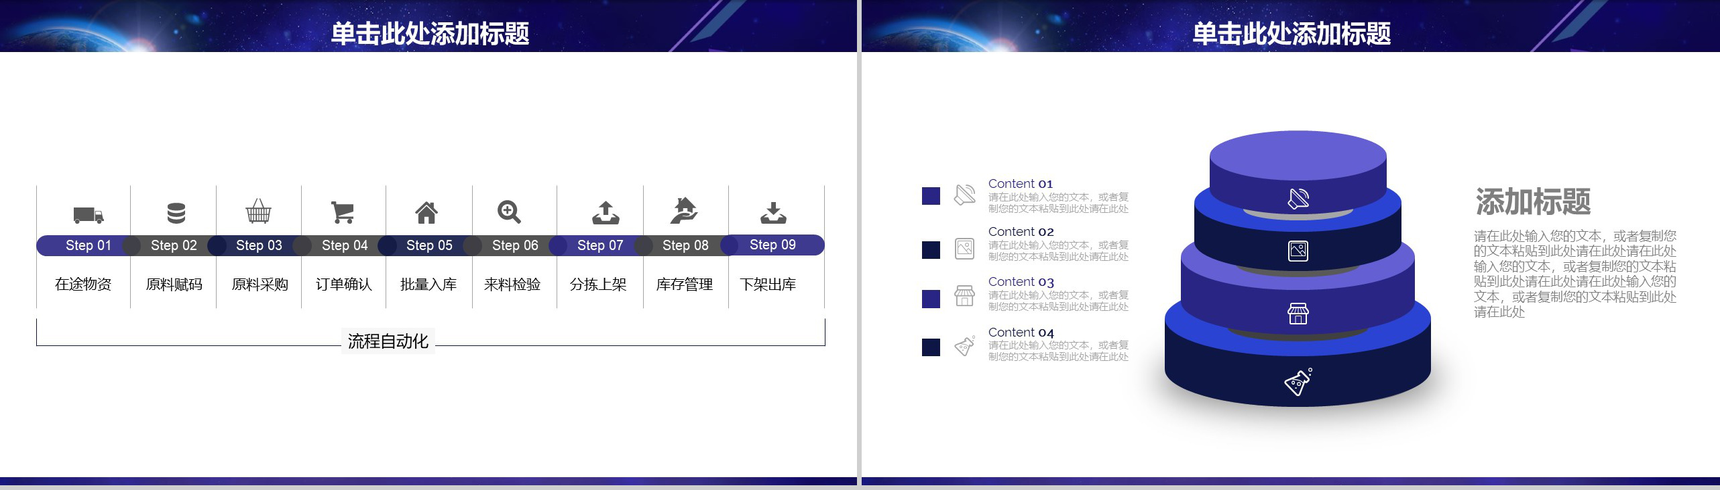Select the Step 08 label pill
The width and height of the screenshot is (1720, 490).
click(685, 245)
